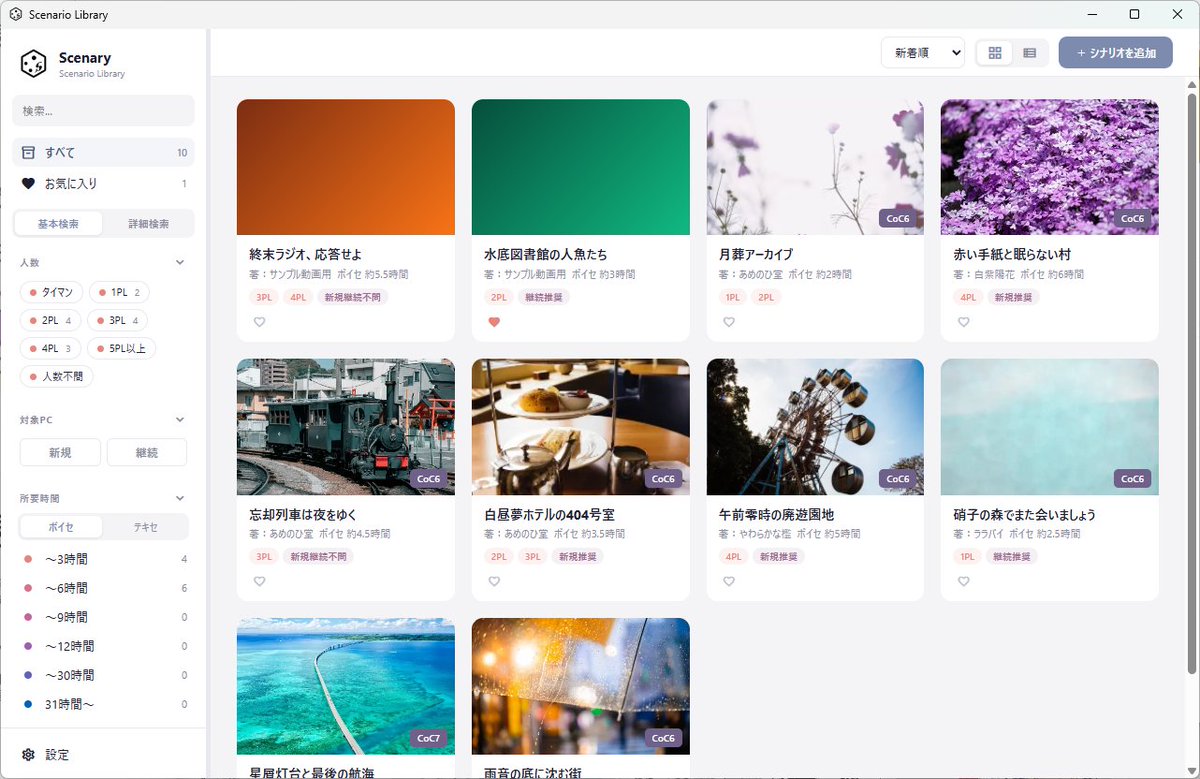Show all scenarios via すべて

(x=103, y=153)
